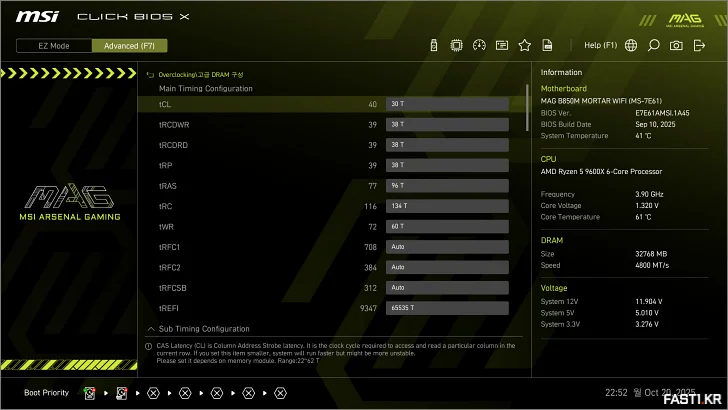Click the System 5V 5.010 V value
Screen dimensions: 728x410
(x=647, y=313)
